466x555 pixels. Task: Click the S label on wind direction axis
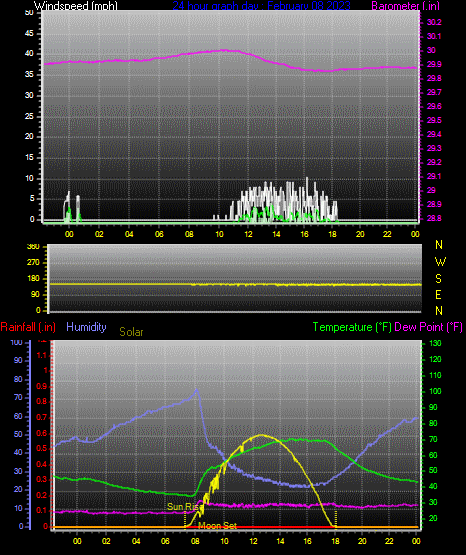point(438,279)
